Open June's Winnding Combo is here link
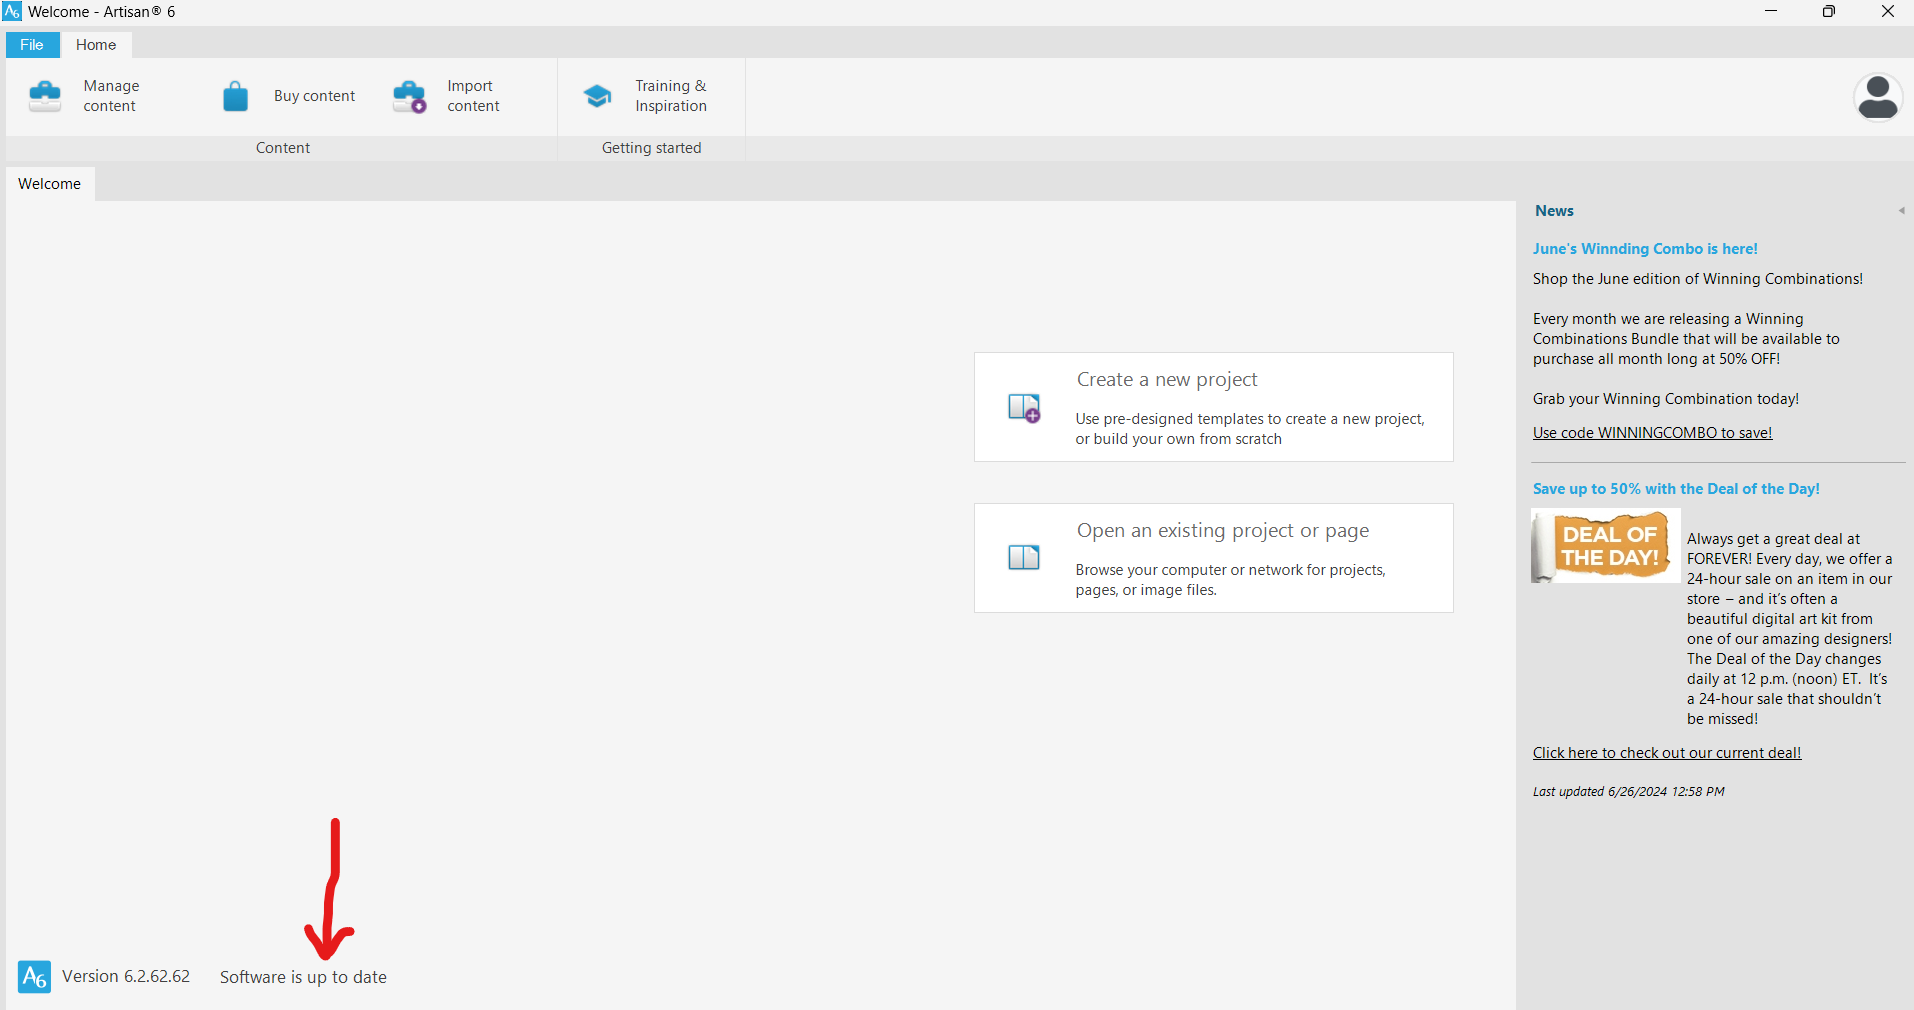The image size is (1914, 1010). tap(1645, 249)
